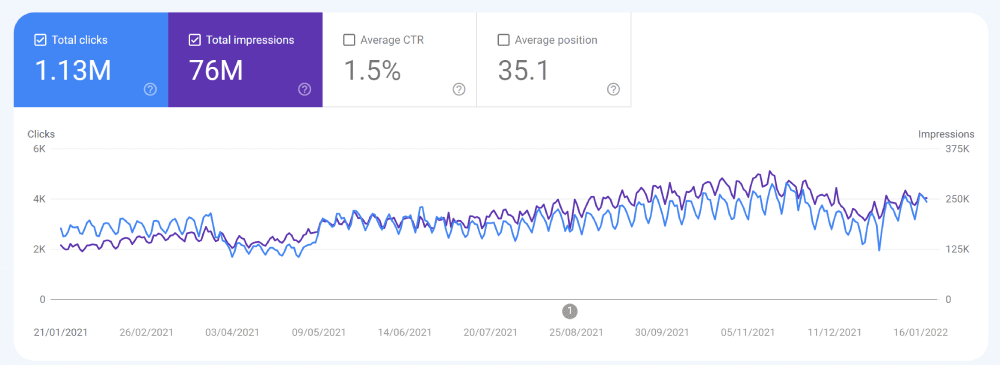Click the 09/05/2021 date label
The image size is (1000, 365).
point(318,332)
